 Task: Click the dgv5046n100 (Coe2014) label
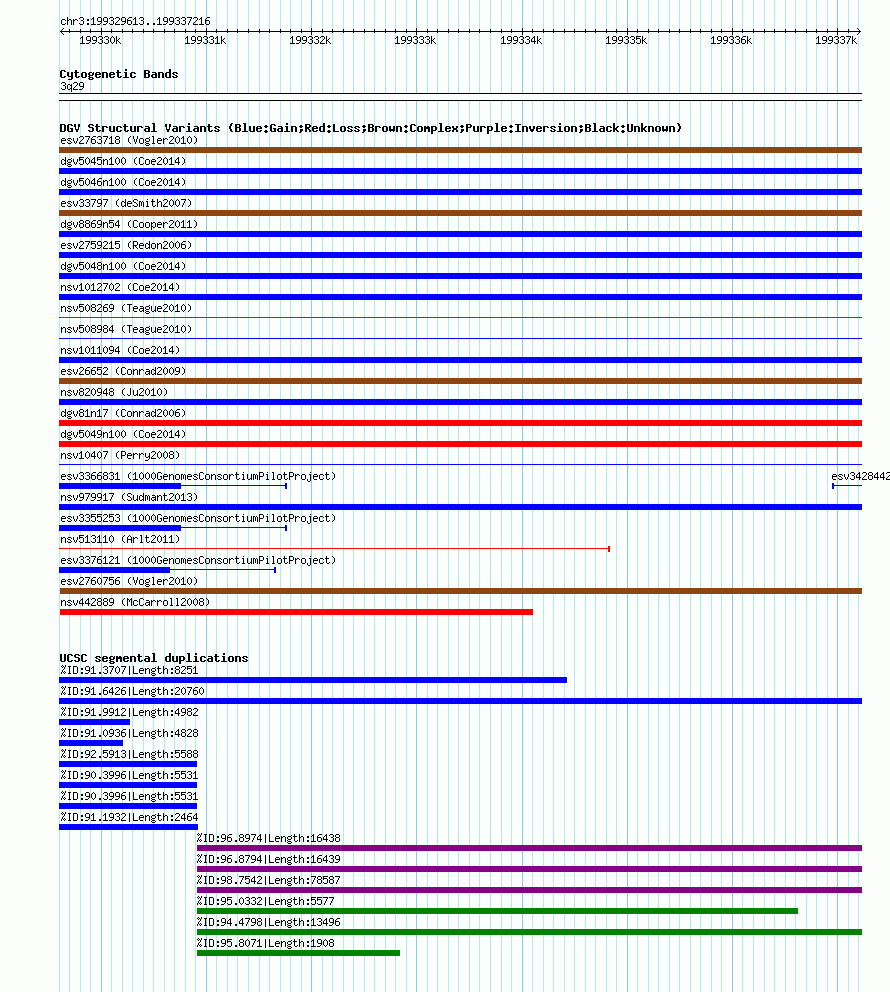pos(123,182)
